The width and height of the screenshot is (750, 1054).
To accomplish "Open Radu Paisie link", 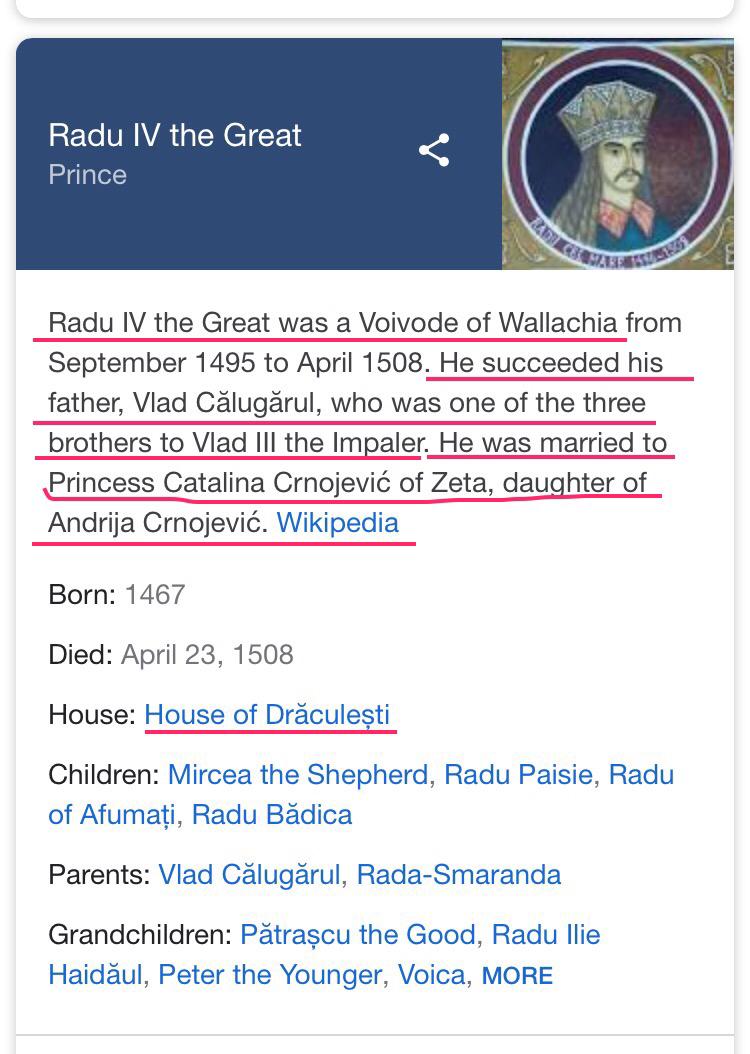I will pyautogui.click(x=518, y=774).
